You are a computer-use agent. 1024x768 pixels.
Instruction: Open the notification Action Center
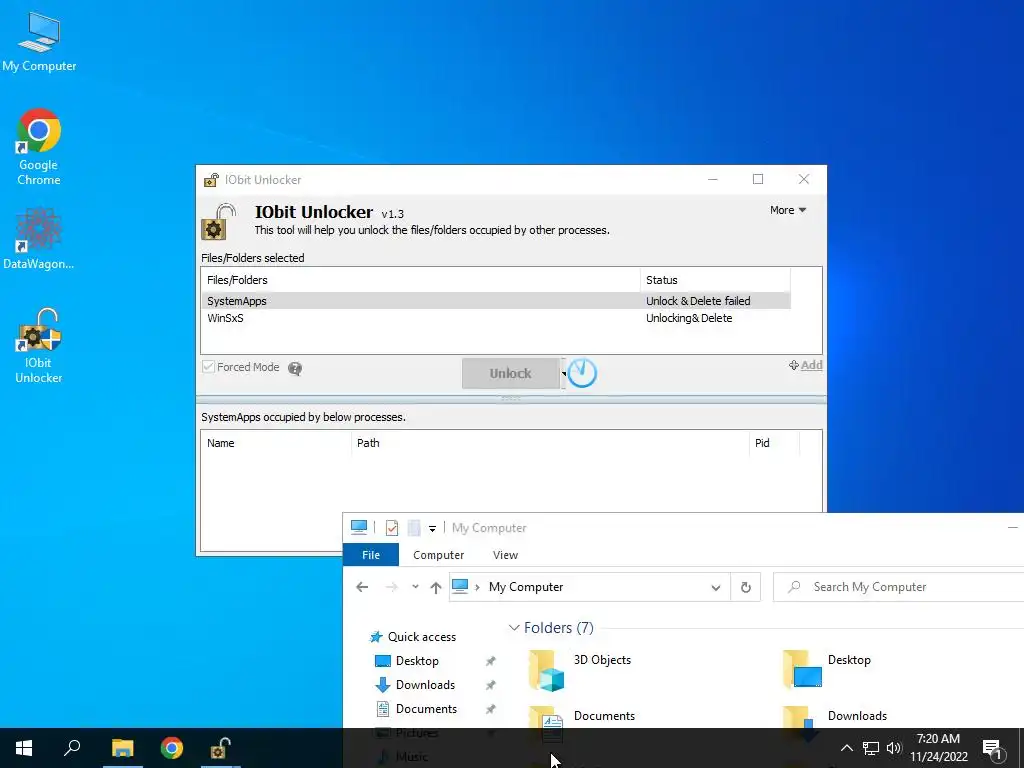[993, 749]
